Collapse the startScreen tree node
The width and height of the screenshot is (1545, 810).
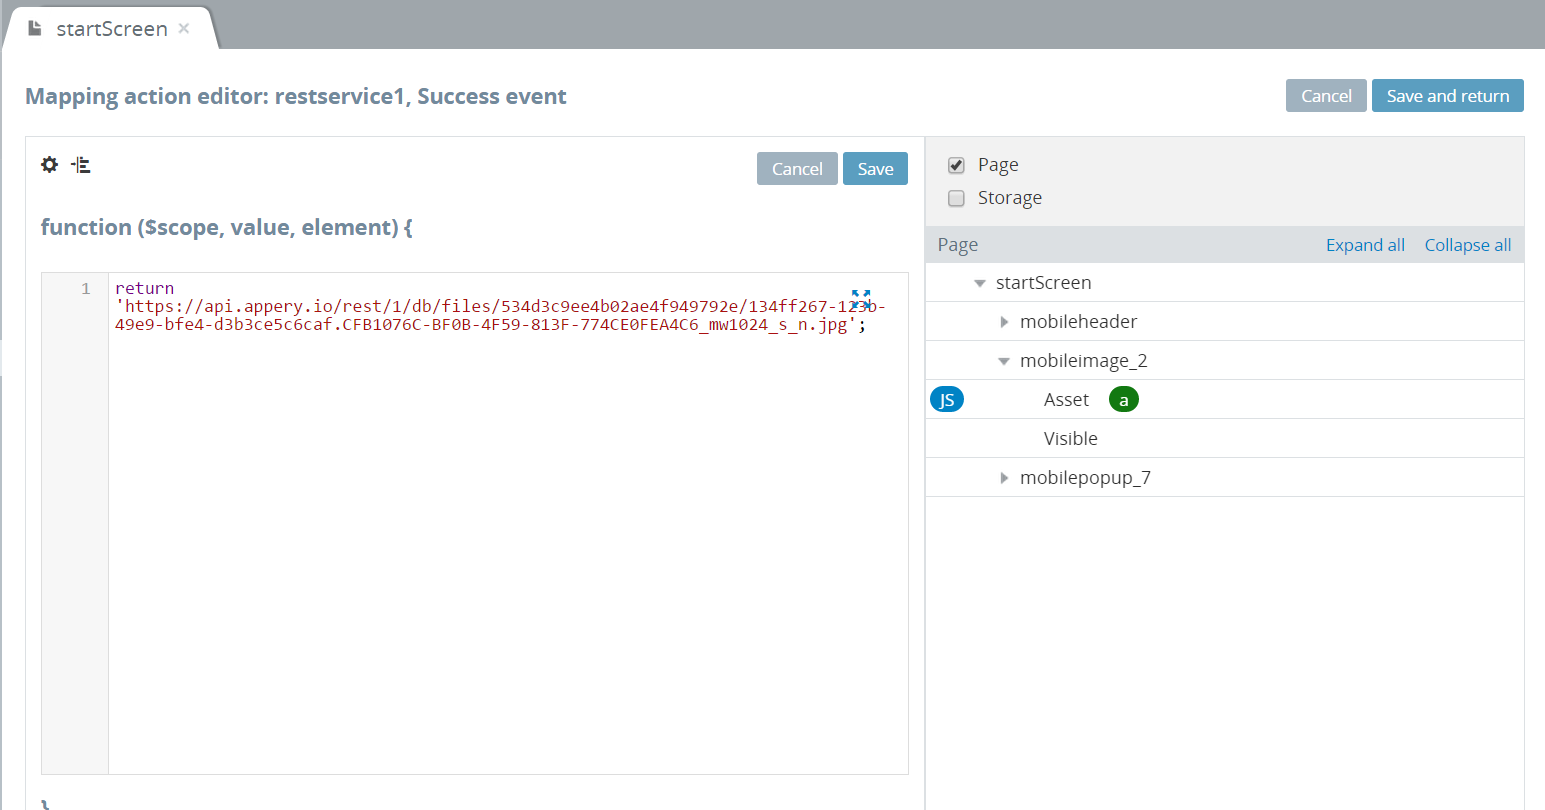(x=980, y=283)
